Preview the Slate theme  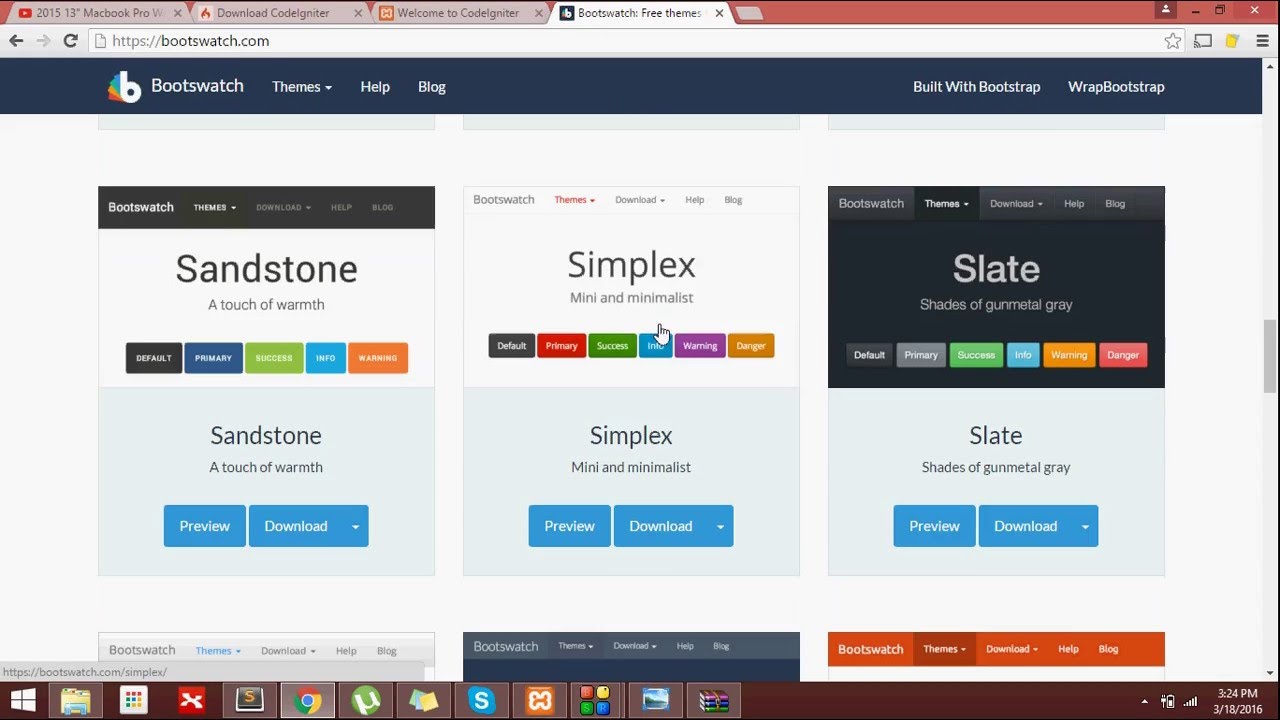[x=935, y=526]
